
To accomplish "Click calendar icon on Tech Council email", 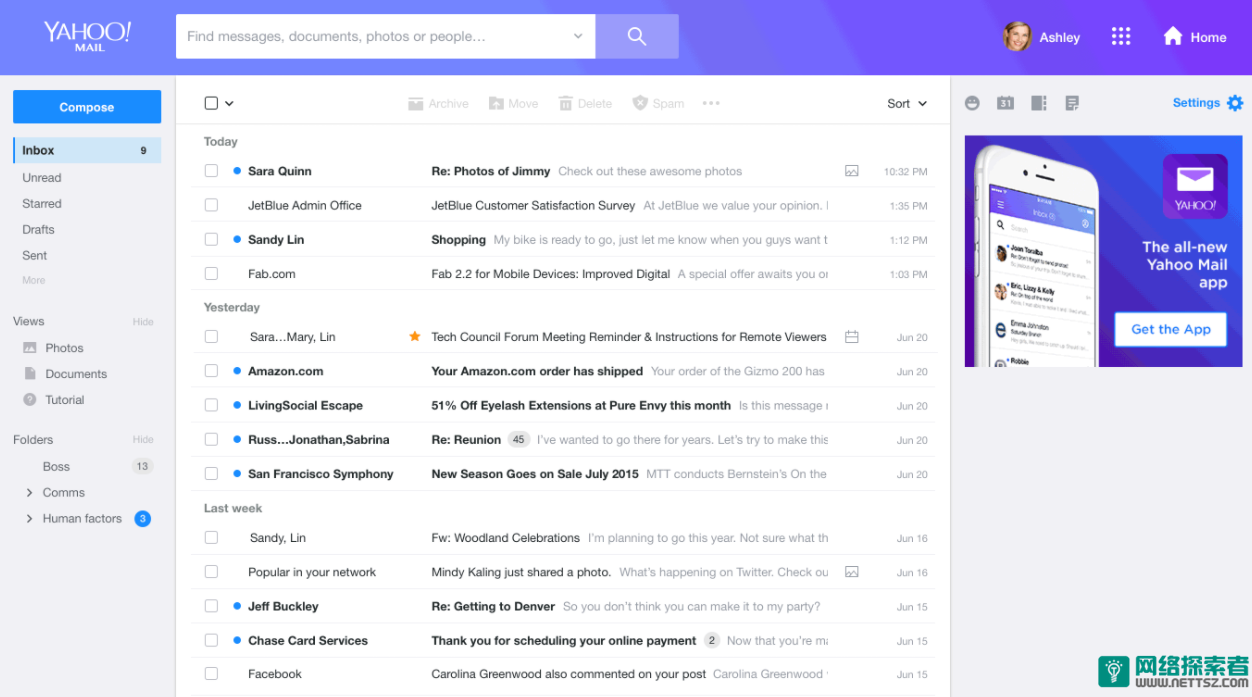I will [x=852, y=337].
